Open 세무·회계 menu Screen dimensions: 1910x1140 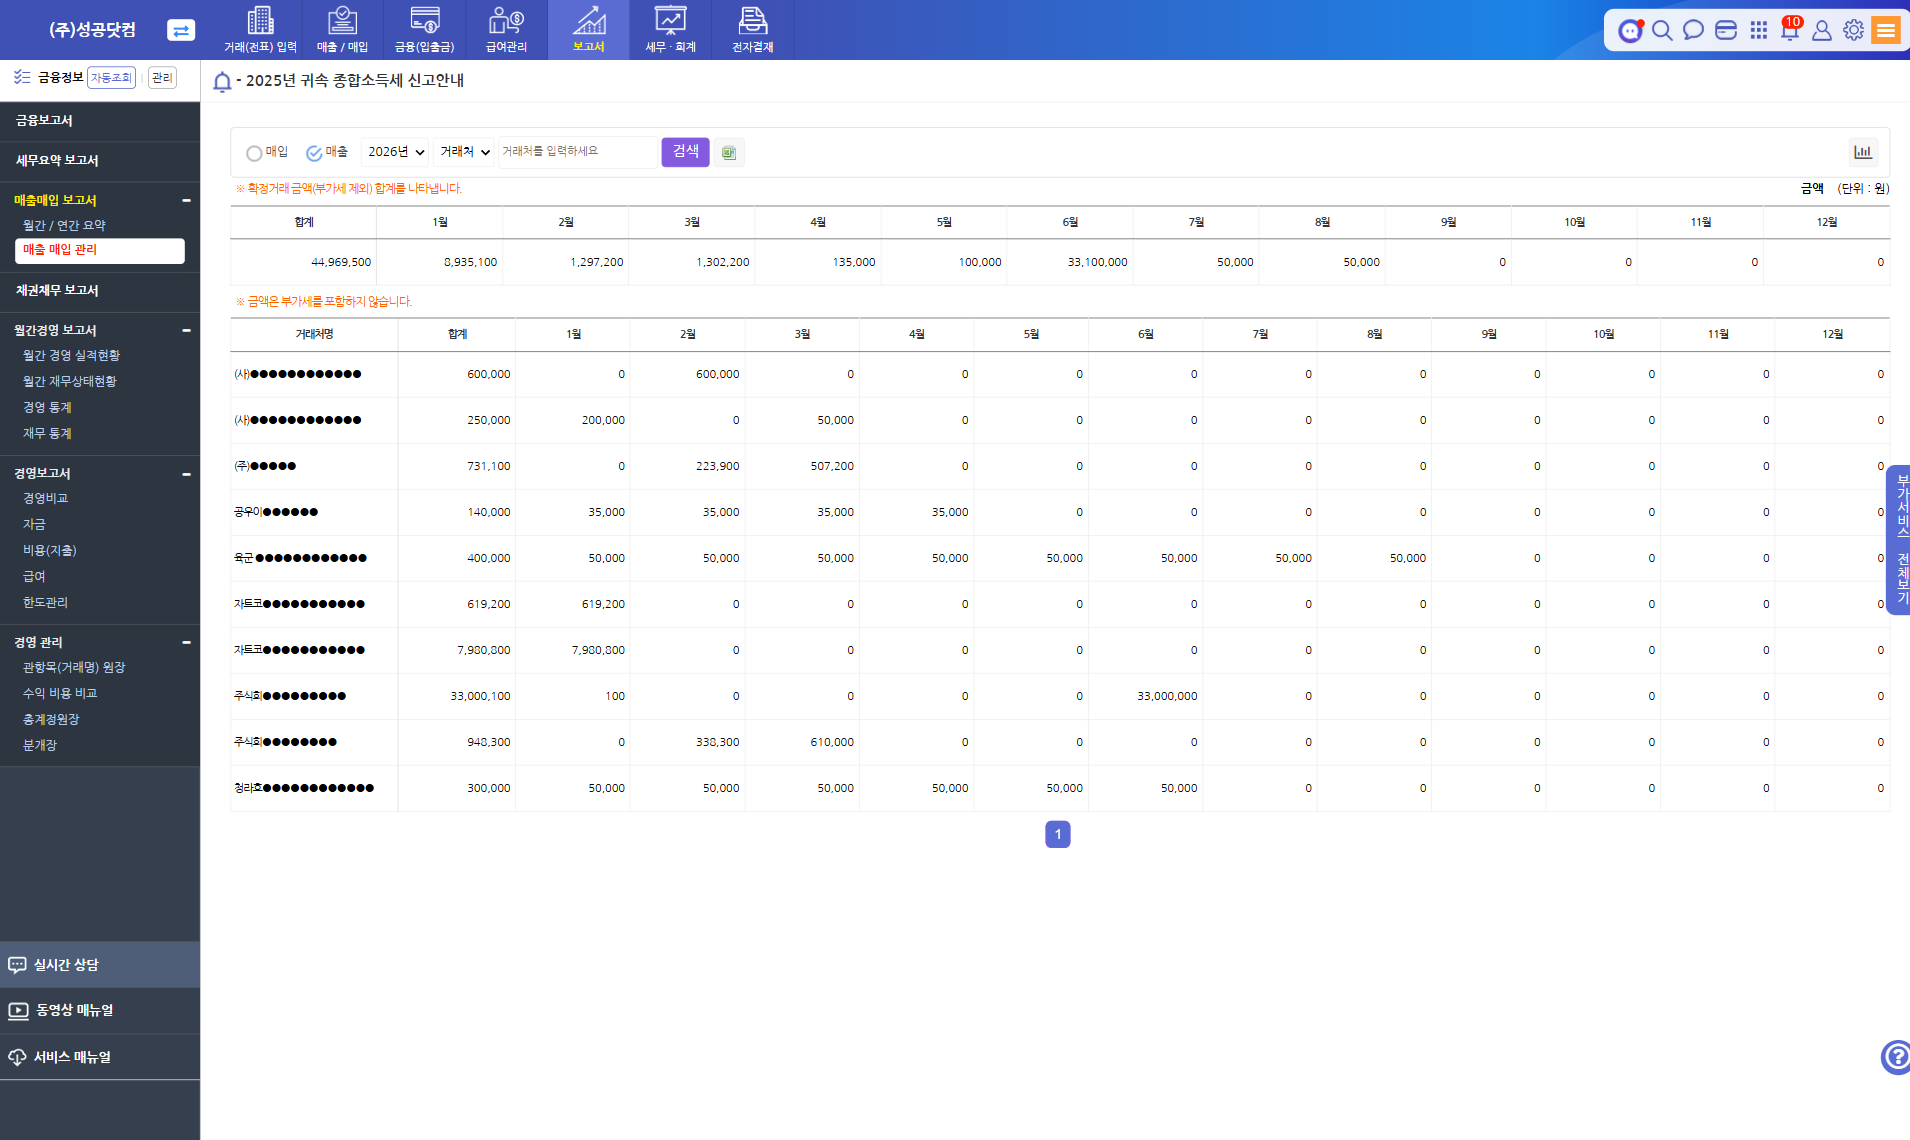(x=670, y=30)
